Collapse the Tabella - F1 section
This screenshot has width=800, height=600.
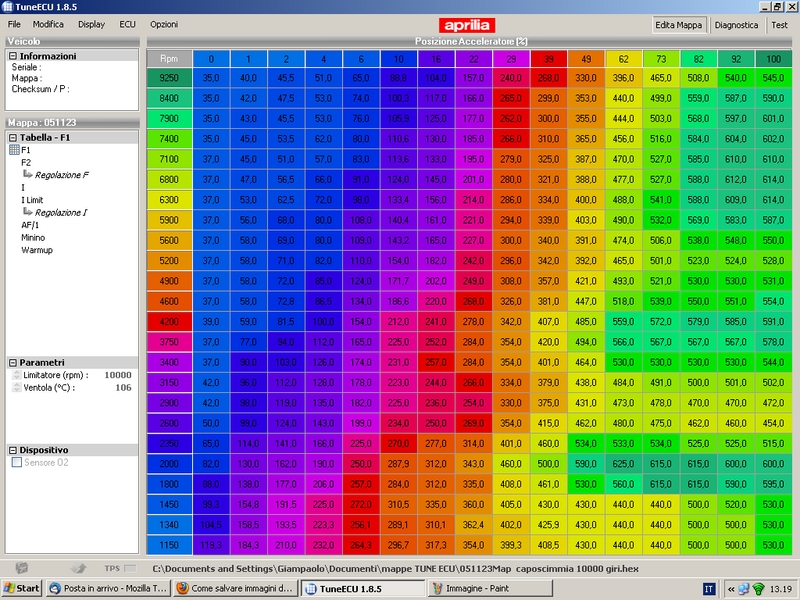[13, 138]
